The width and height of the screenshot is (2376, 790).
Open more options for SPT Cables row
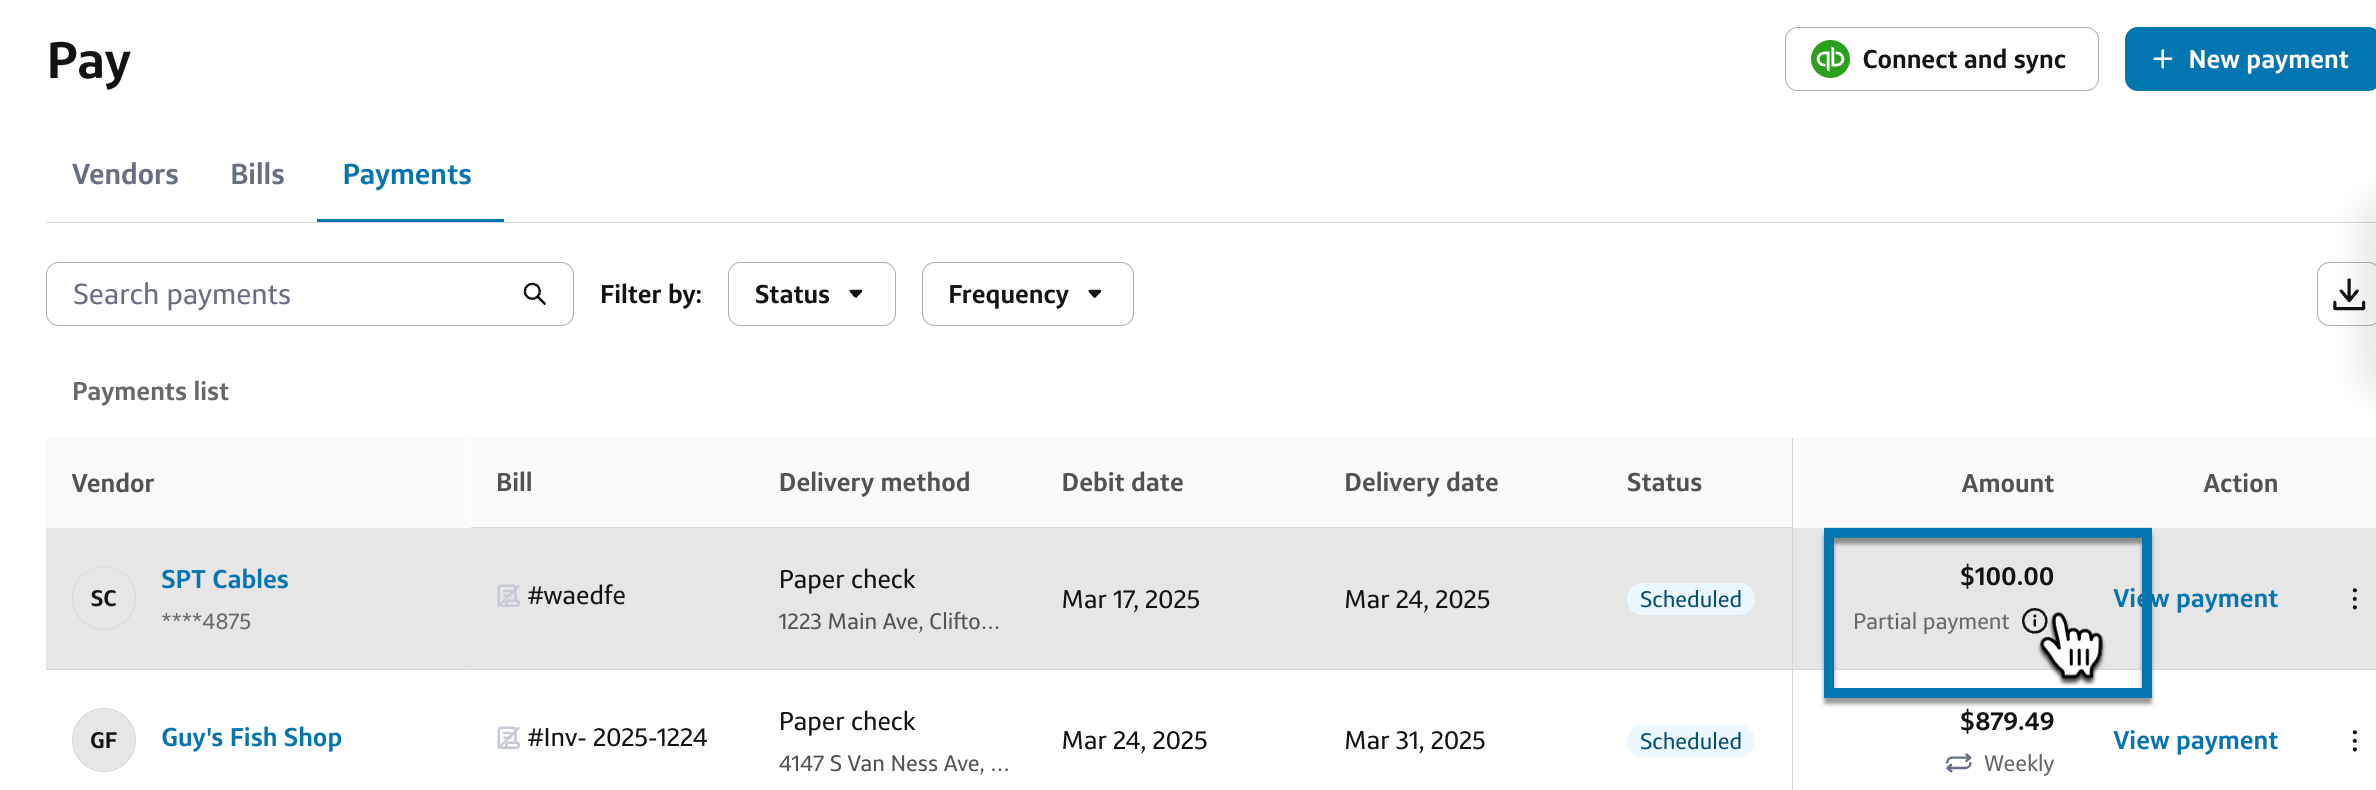click(x=2355, y=599)
